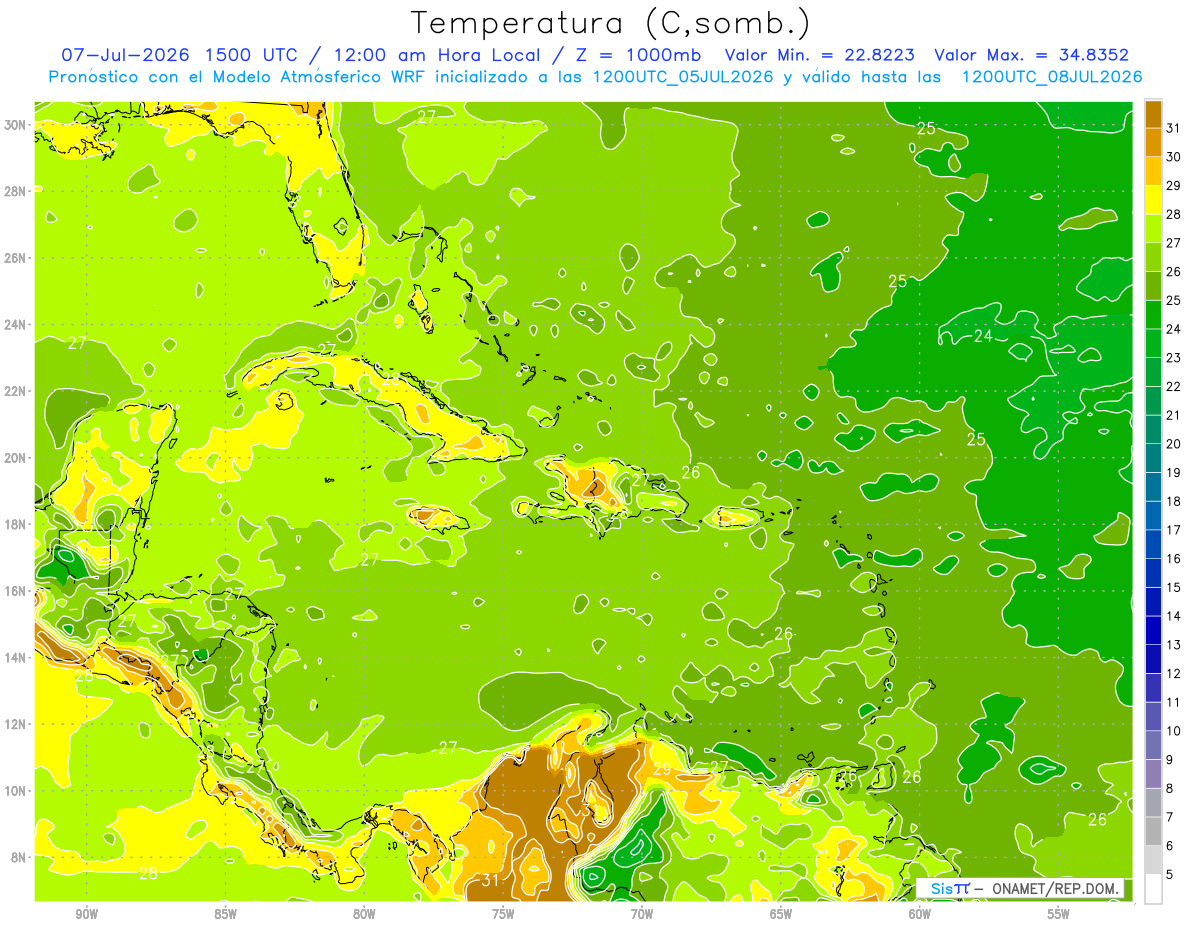Click the '29' contour label on the map

click(662, 768)
